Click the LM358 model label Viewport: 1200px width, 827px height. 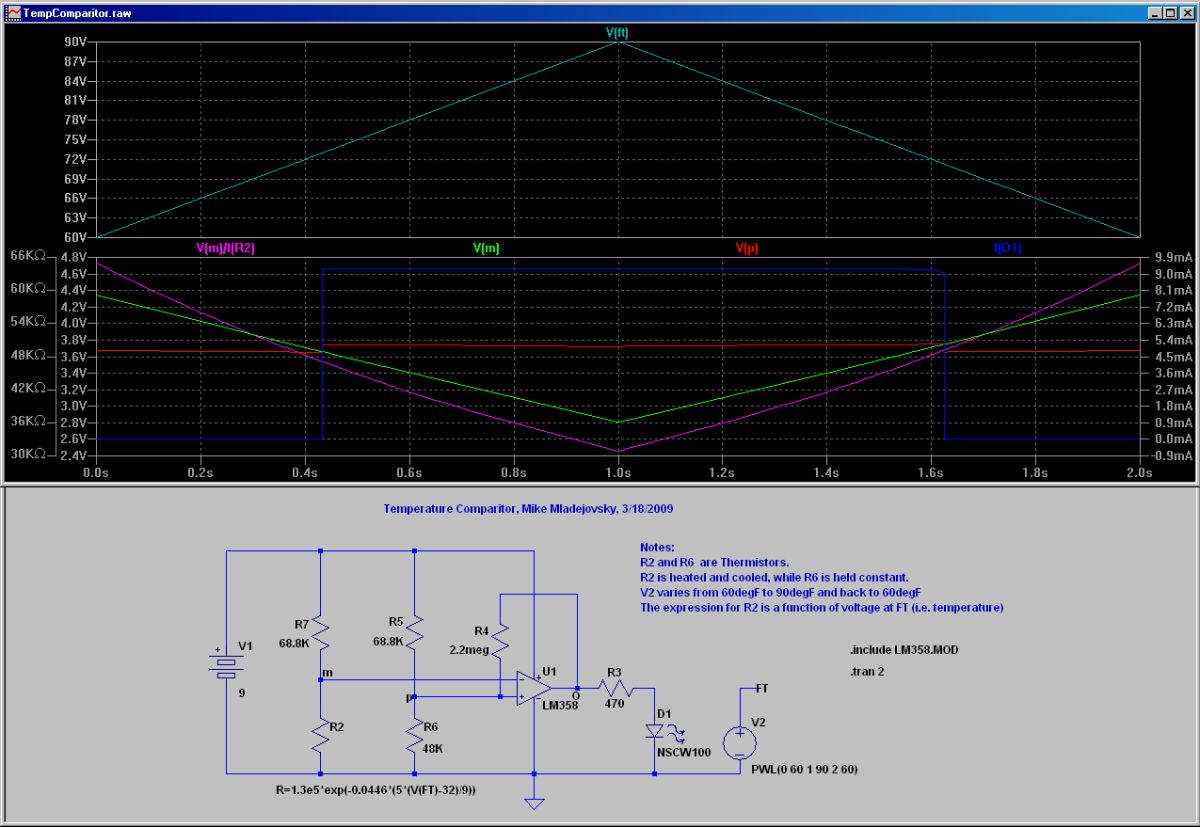pyautogui.click(x=558, y=704)
